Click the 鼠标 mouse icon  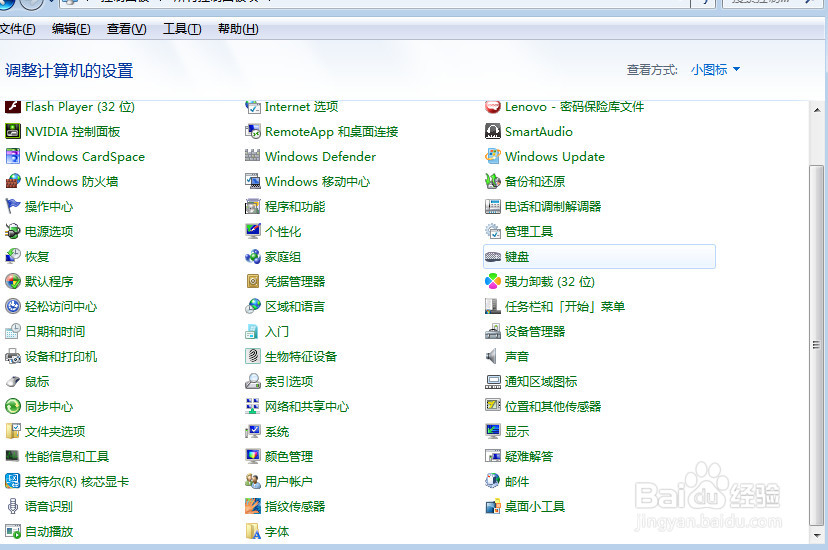pos(13,381)
